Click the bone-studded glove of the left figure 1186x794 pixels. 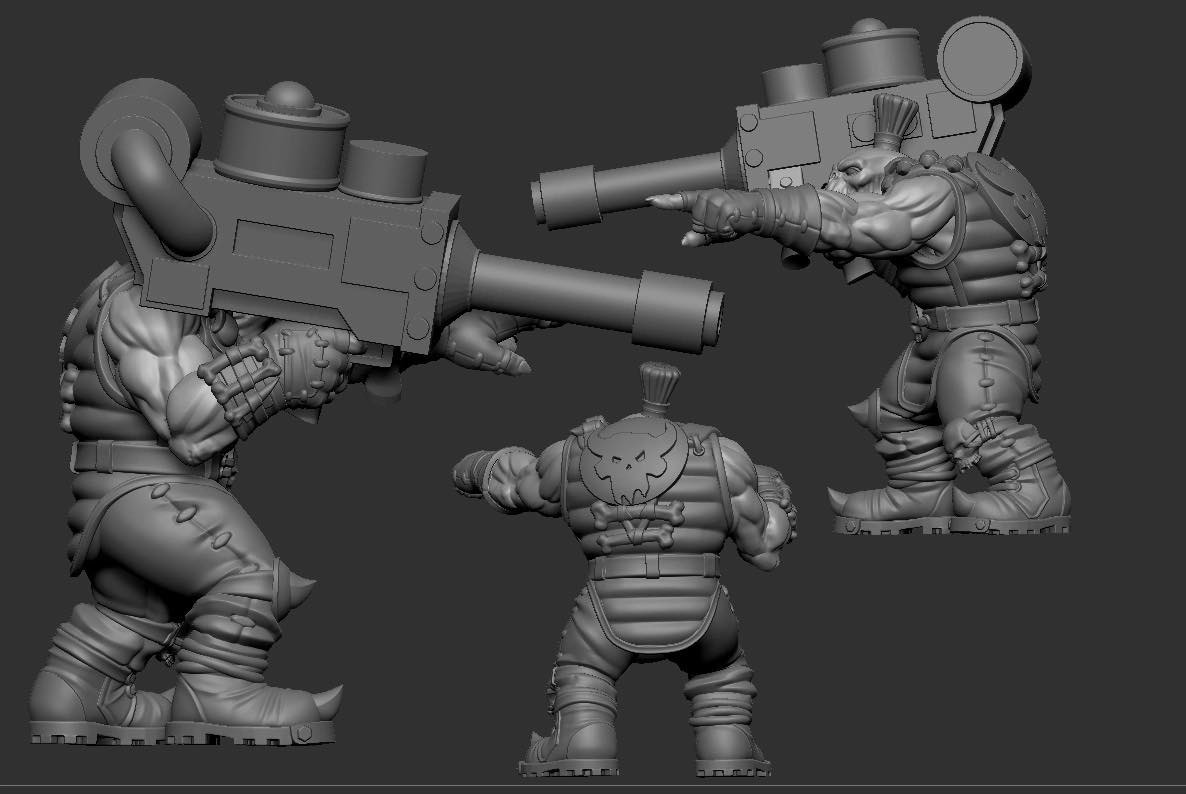point(276,378)
